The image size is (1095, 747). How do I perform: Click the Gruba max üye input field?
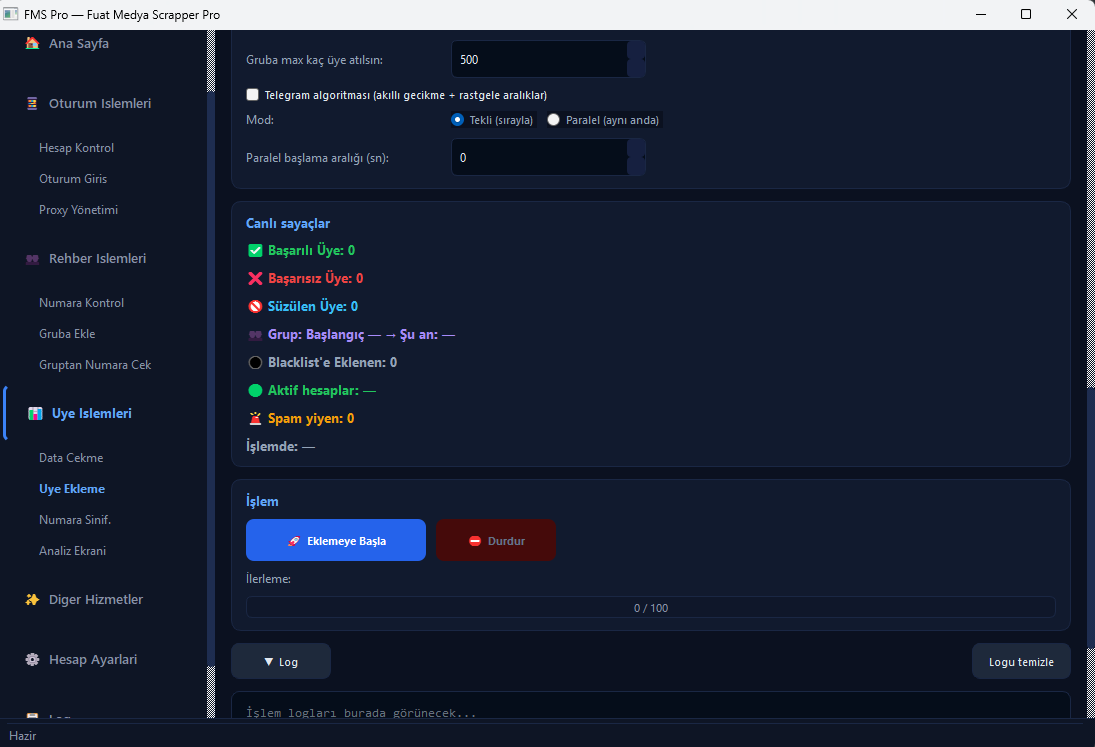pyautogui.click(x=539, y=59)
